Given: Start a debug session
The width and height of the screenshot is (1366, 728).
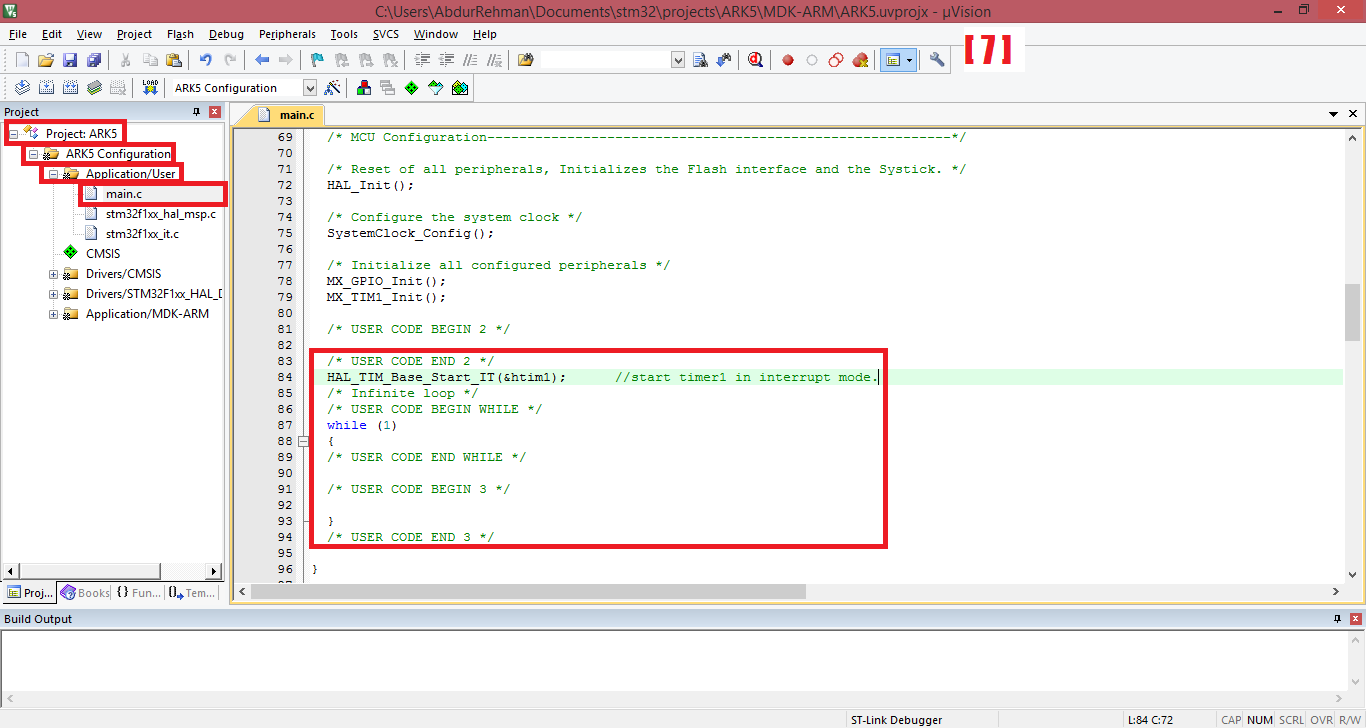Looking at the screenshot, I should click(x=755, y=60).
